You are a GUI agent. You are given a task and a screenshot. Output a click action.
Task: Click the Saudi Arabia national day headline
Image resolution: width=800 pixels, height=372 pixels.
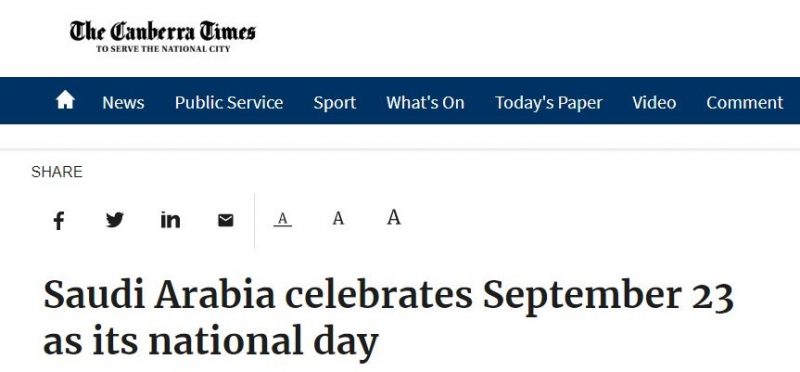point(388,317)
